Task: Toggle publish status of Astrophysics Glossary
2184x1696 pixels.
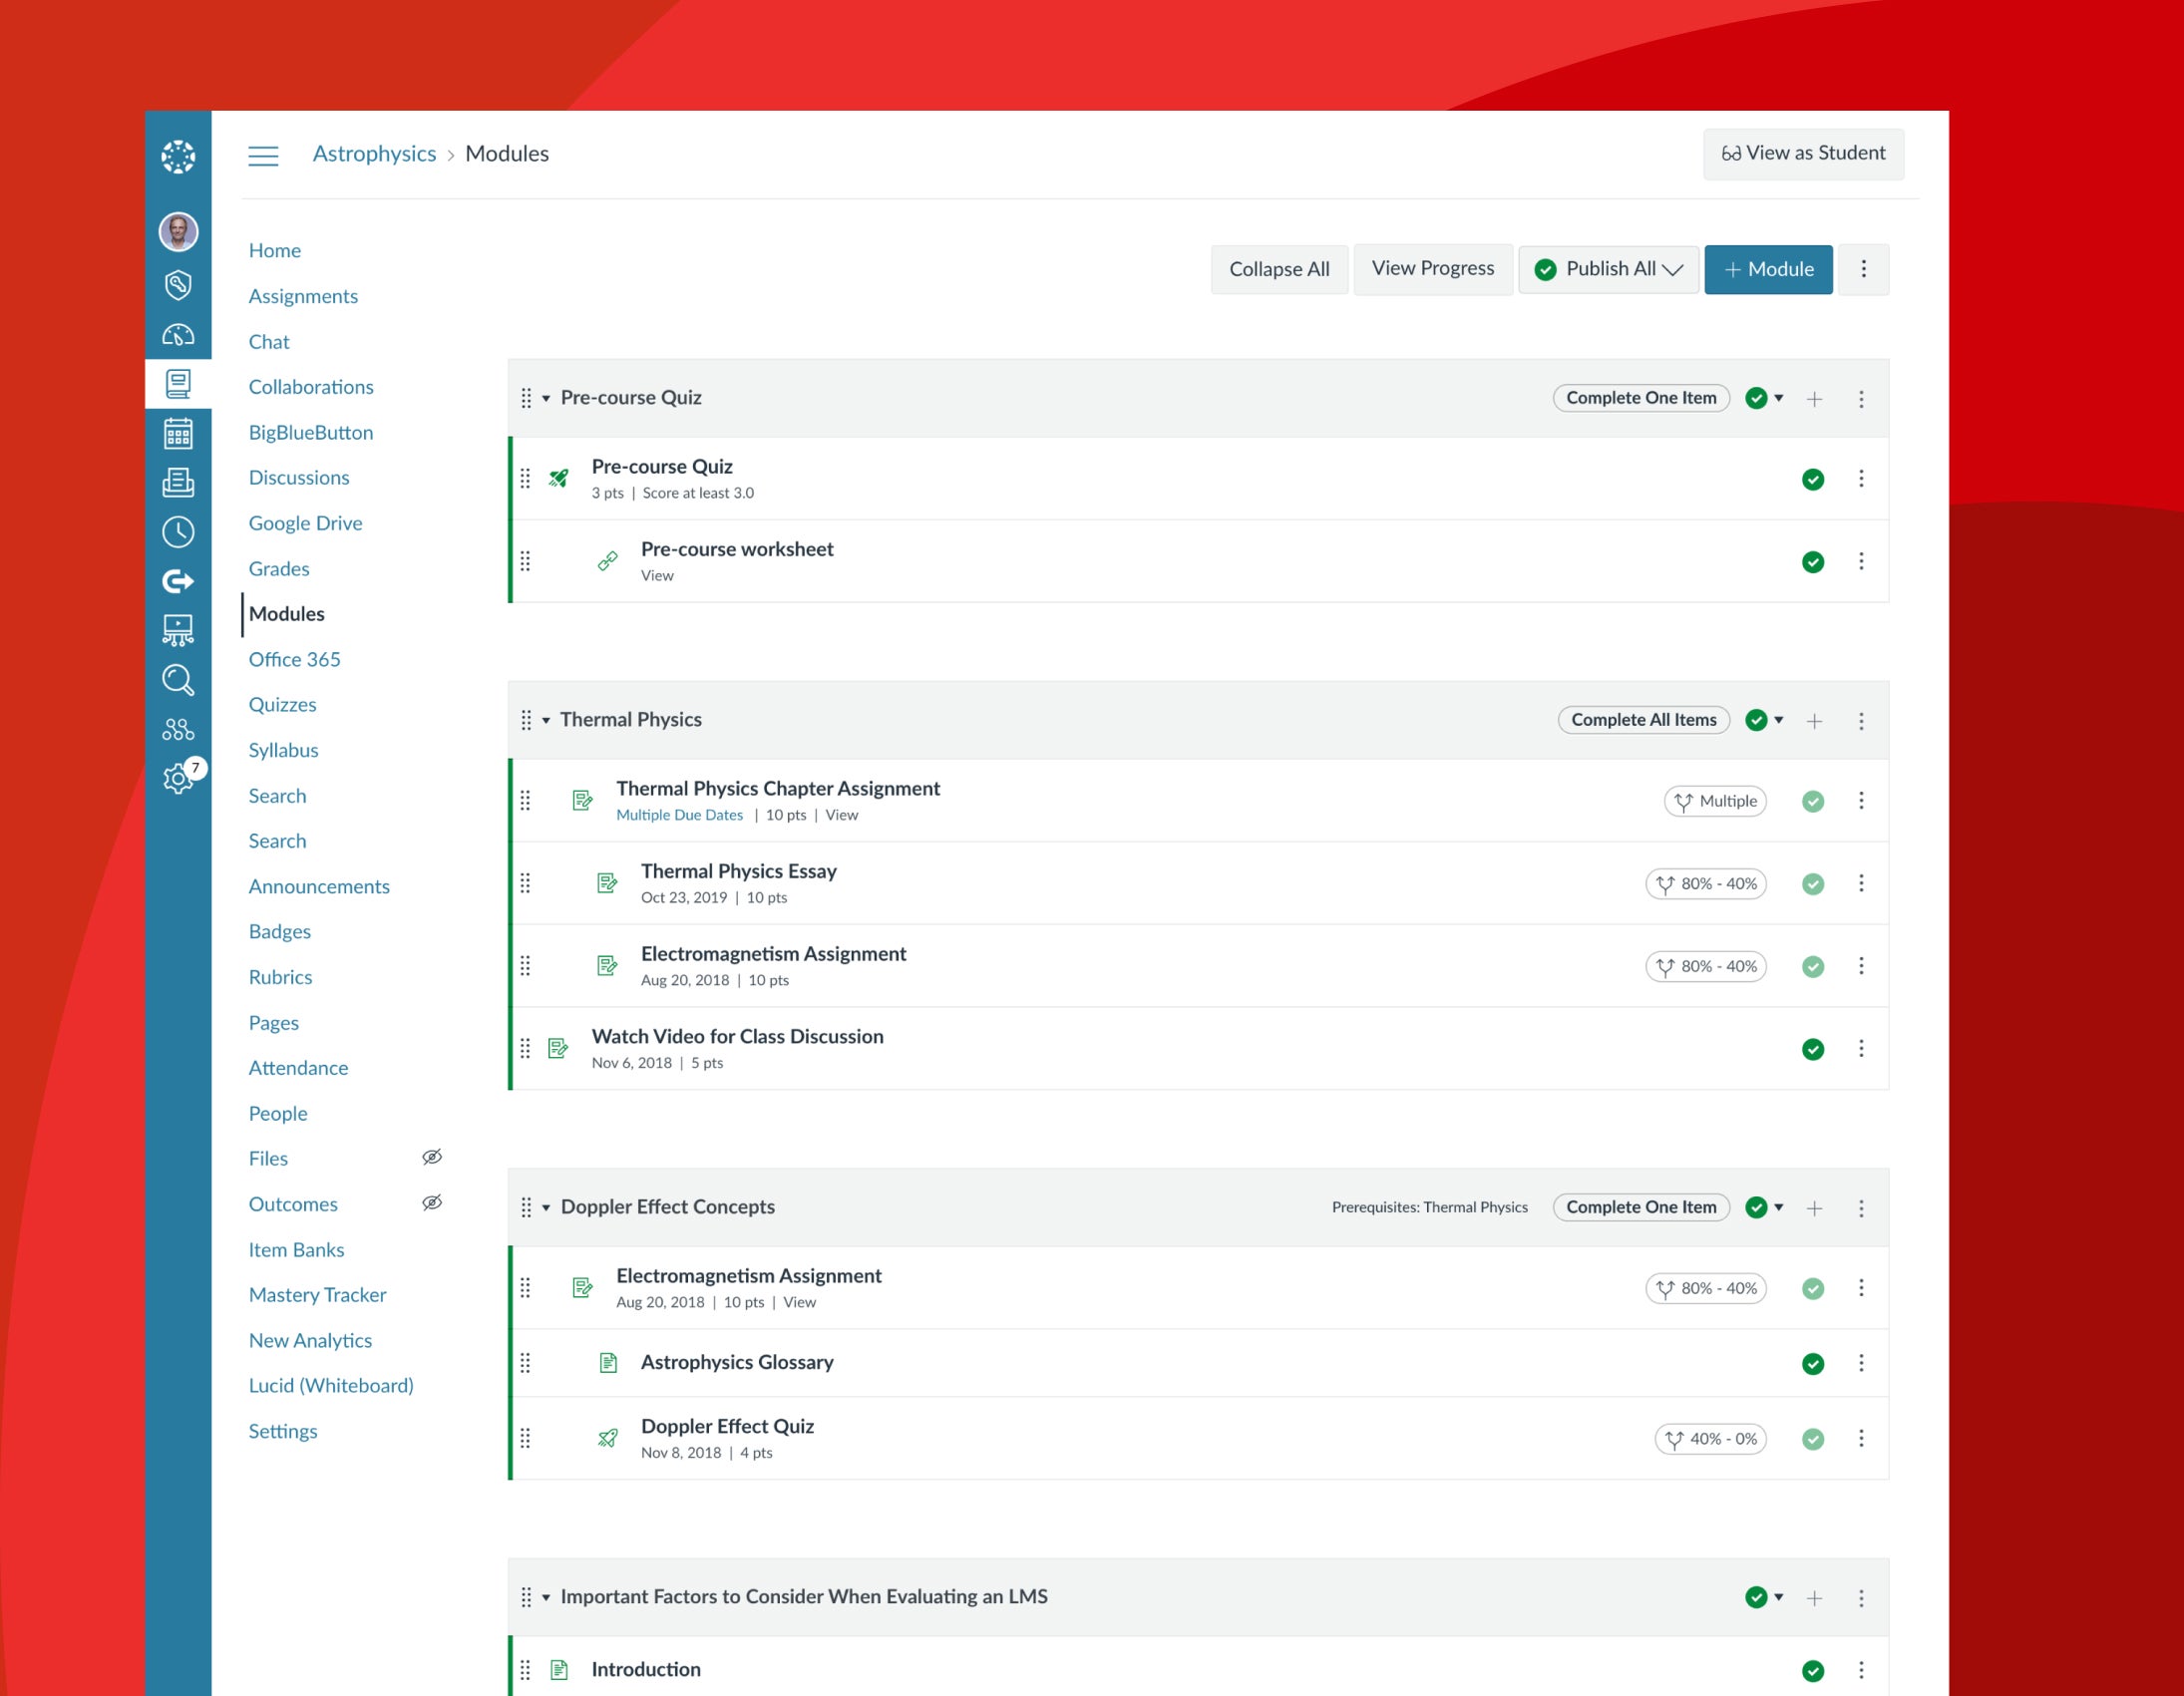Action: [1812, 1364]
